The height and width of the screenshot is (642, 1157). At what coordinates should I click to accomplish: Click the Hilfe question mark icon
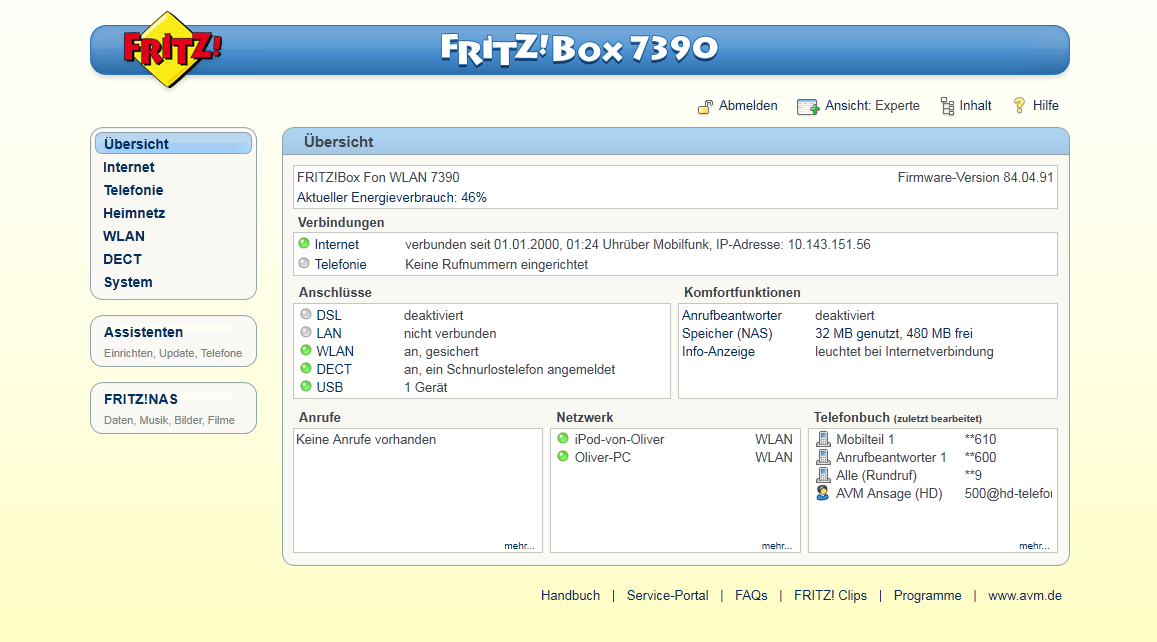(1020, 106)
